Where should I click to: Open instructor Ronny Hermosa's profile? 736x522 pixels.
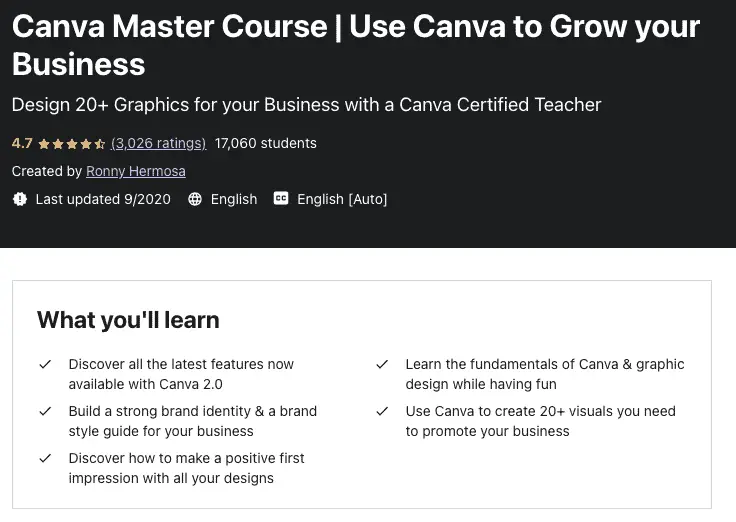136,171
